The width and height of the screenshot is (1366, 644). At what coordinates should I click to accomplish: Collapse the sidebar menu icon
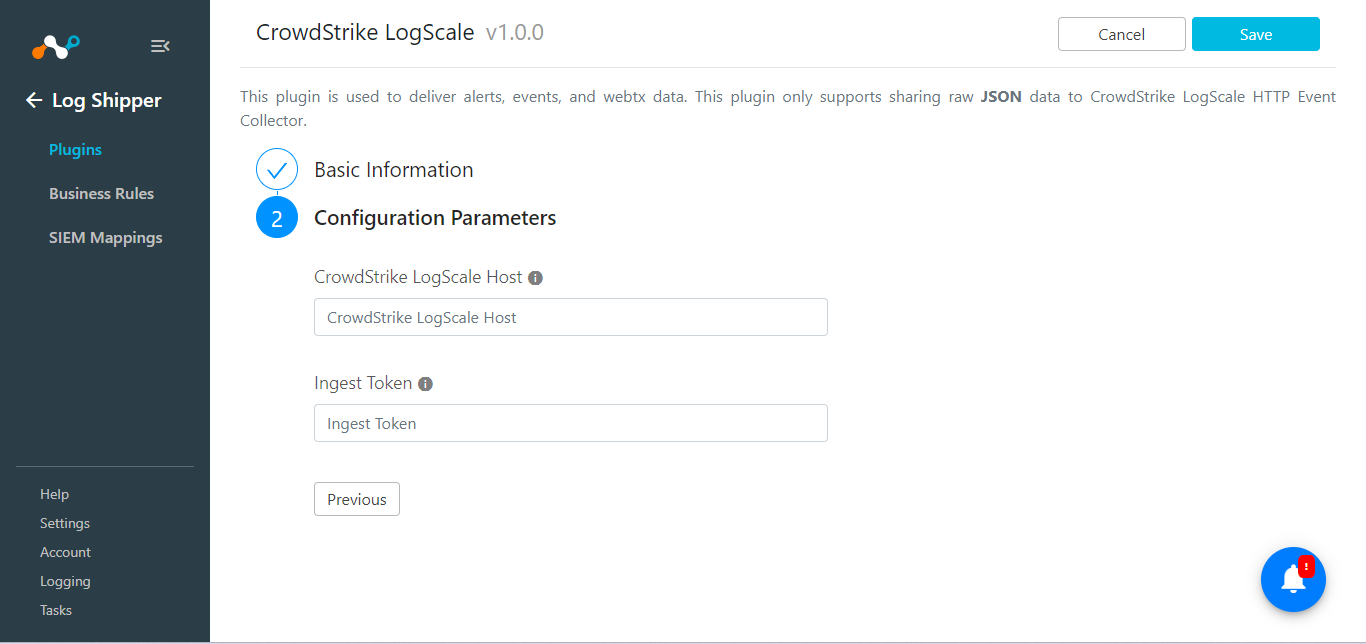tap(160, 46)
